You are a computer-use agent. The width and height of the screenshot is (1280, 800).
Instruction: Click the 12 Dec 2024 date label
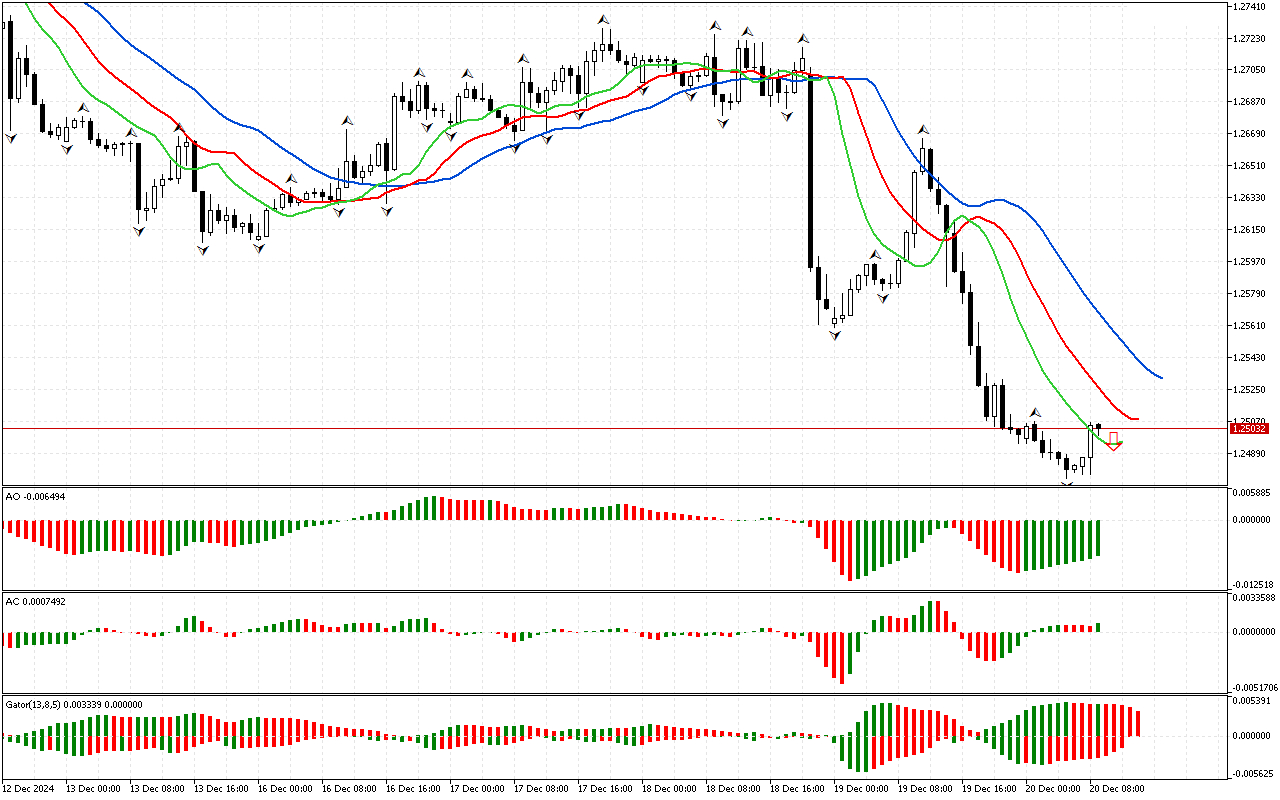[x=29, y=789]
